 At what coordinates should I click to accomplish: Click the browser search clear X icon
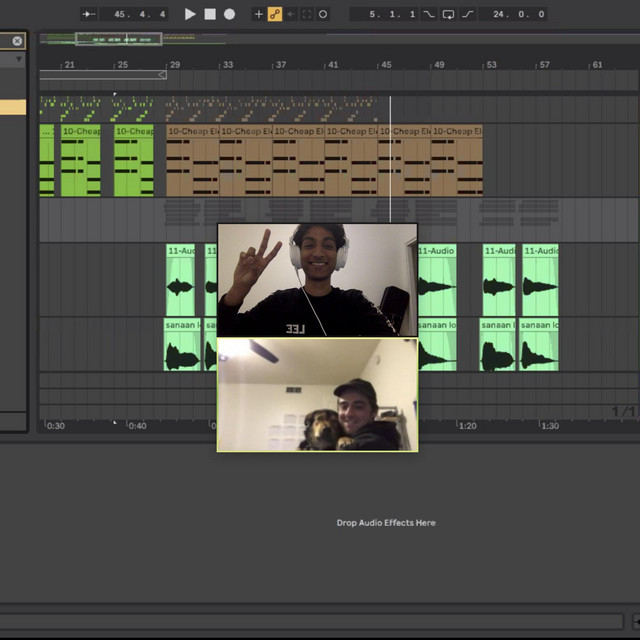point(17,41)
